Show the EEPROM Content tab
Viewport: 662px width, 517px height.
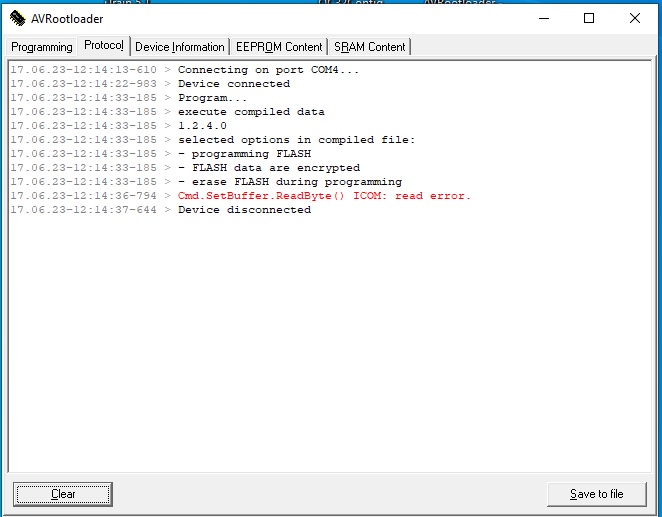click(x=279, y=47)
